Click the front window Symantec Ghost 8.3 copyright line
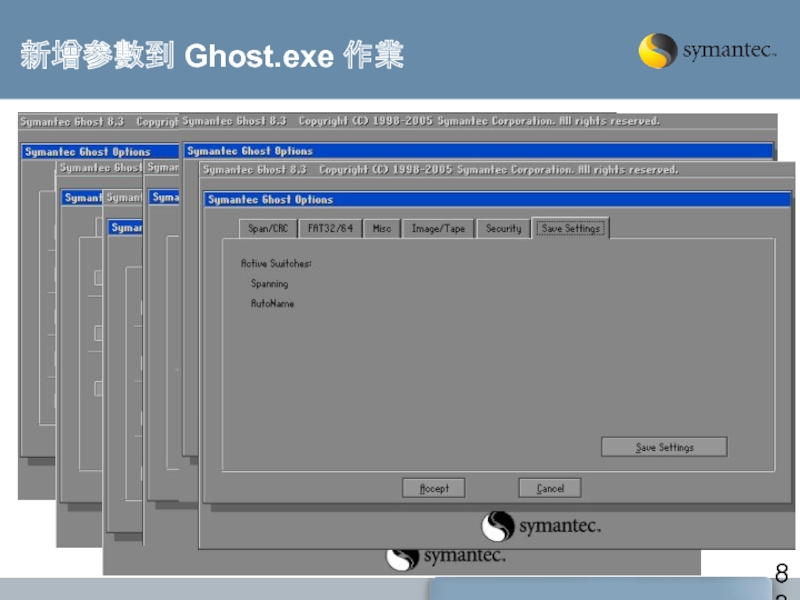This screenshot has height=600, width=800. (441, 169)
